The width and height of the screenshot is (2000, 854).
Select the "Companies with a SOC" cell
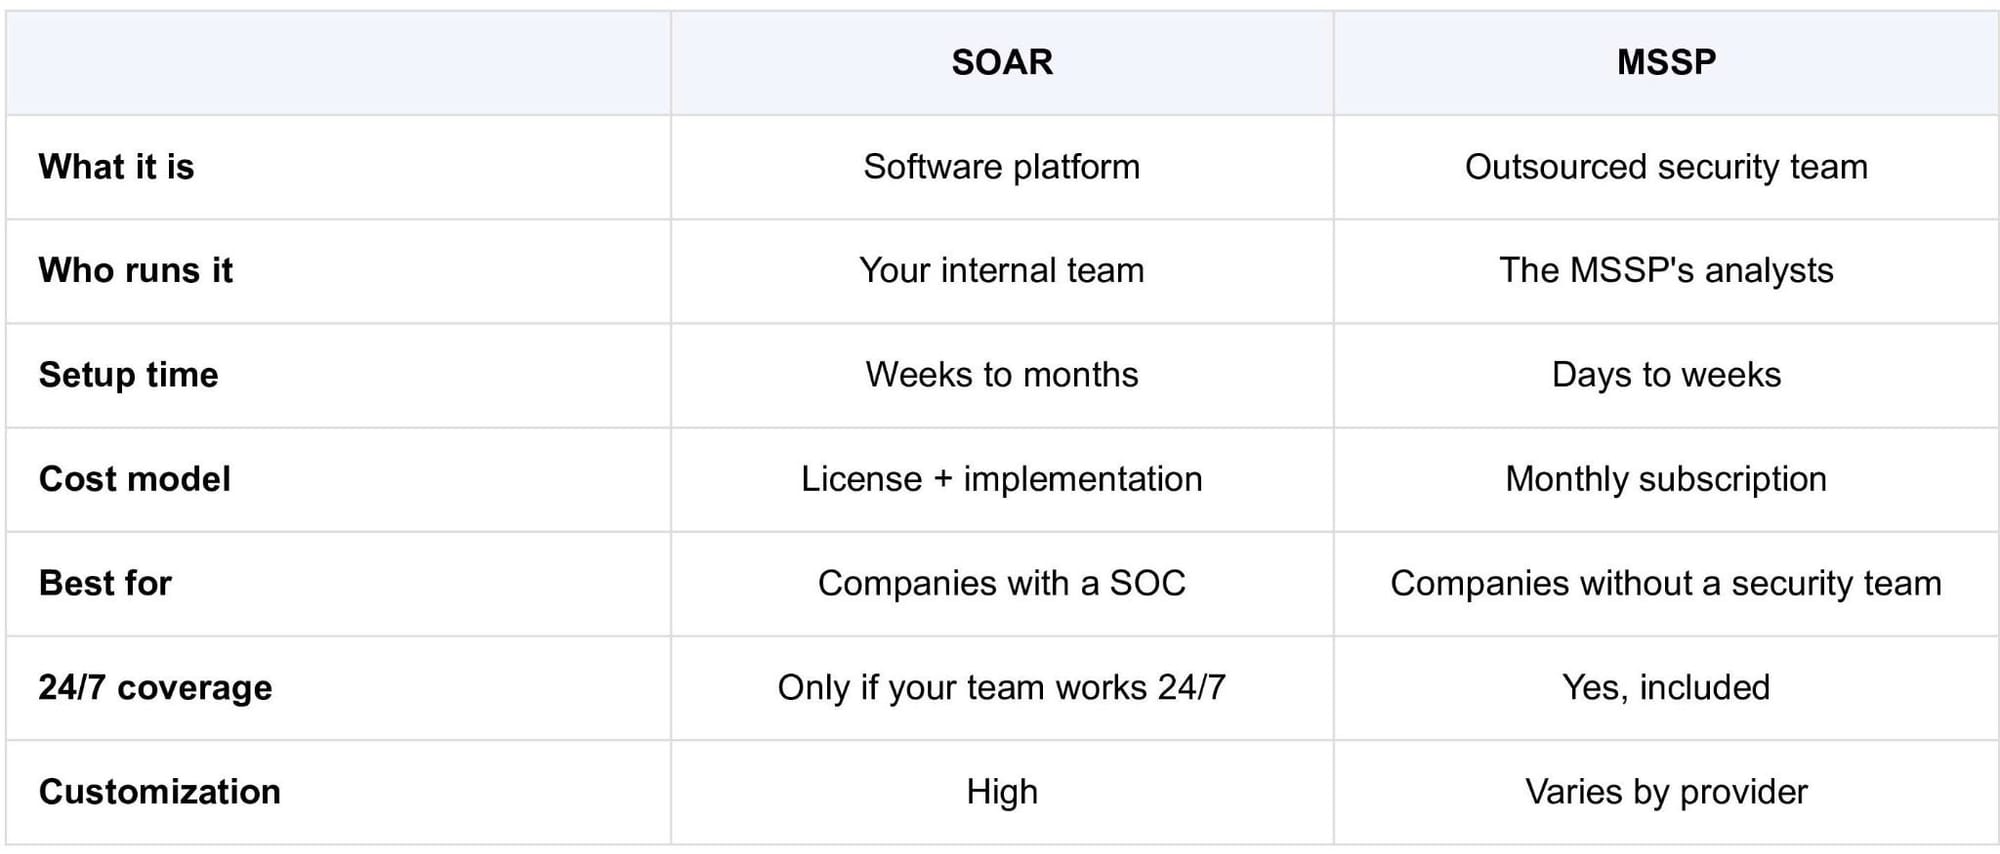click(x=1002, y=583)
